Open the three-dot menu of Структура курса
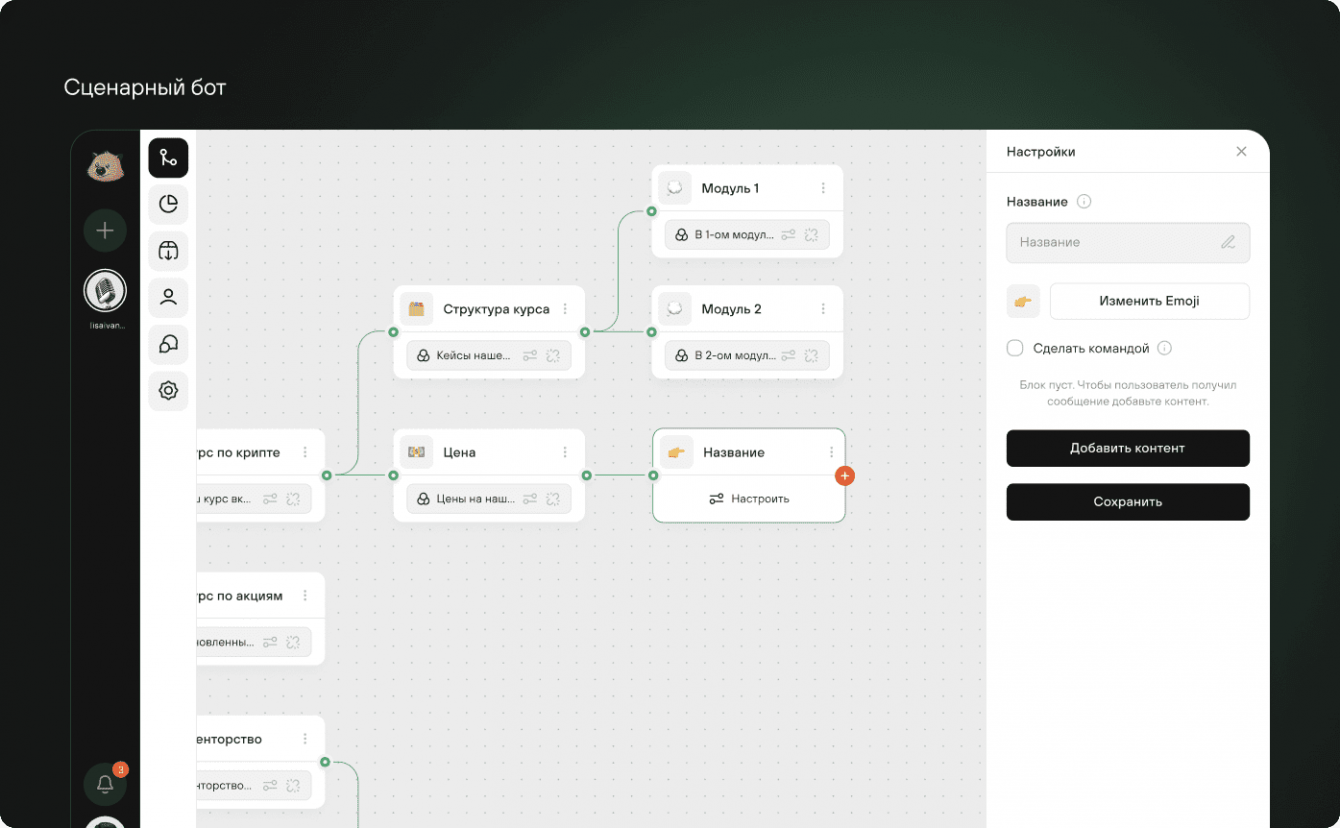 565,309
